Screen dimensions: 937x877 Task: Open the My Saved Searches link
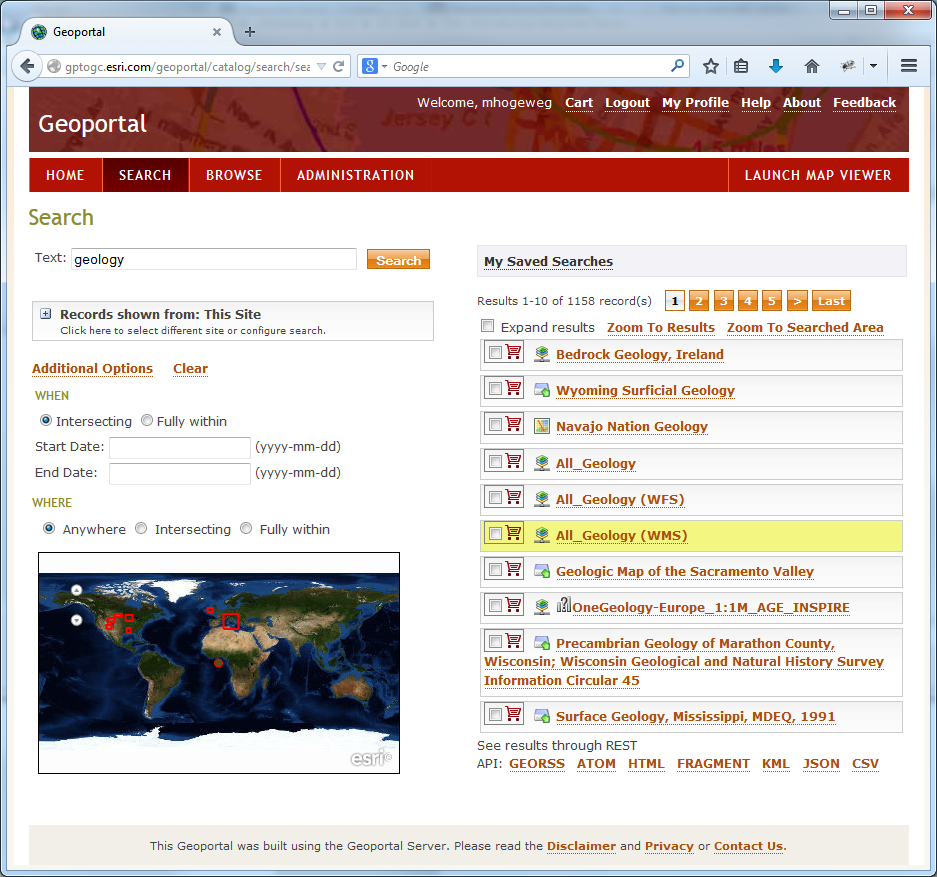[547, 261]
